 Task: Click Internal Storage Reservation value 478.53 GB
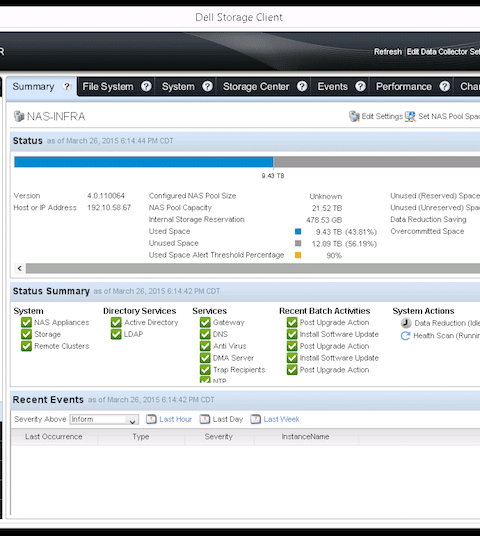(x=324, y=220)
